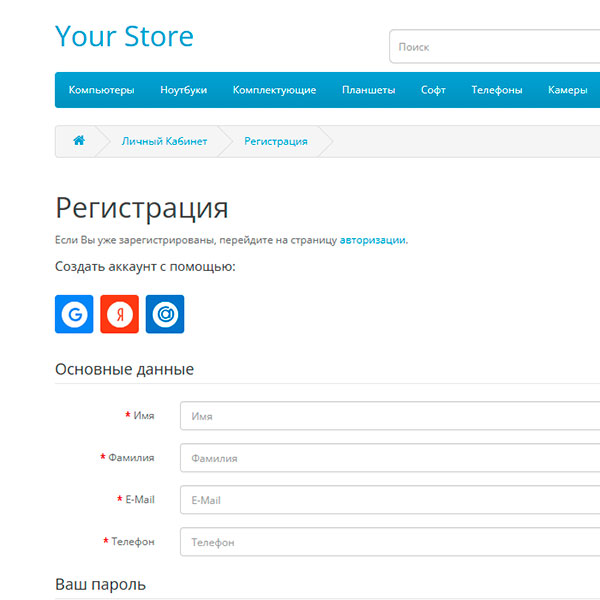Follow the авторизации link
The height and width of the screenshot is (600, 600).
[x=373, y=240]
